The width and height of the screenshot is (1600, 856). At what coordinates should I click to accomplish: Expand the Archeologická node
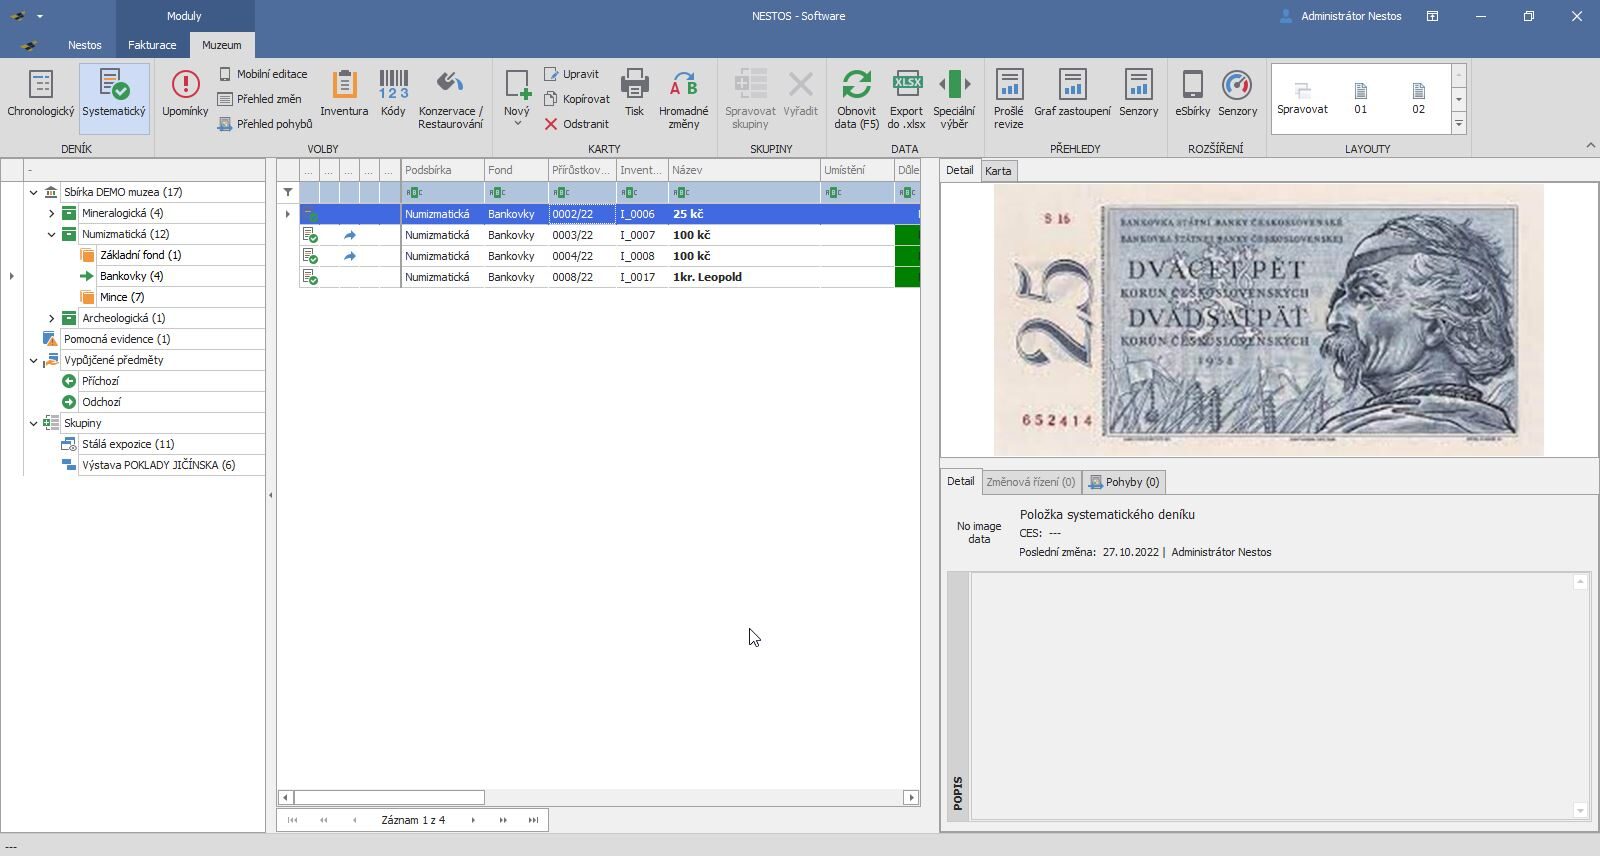click(51, 318)
